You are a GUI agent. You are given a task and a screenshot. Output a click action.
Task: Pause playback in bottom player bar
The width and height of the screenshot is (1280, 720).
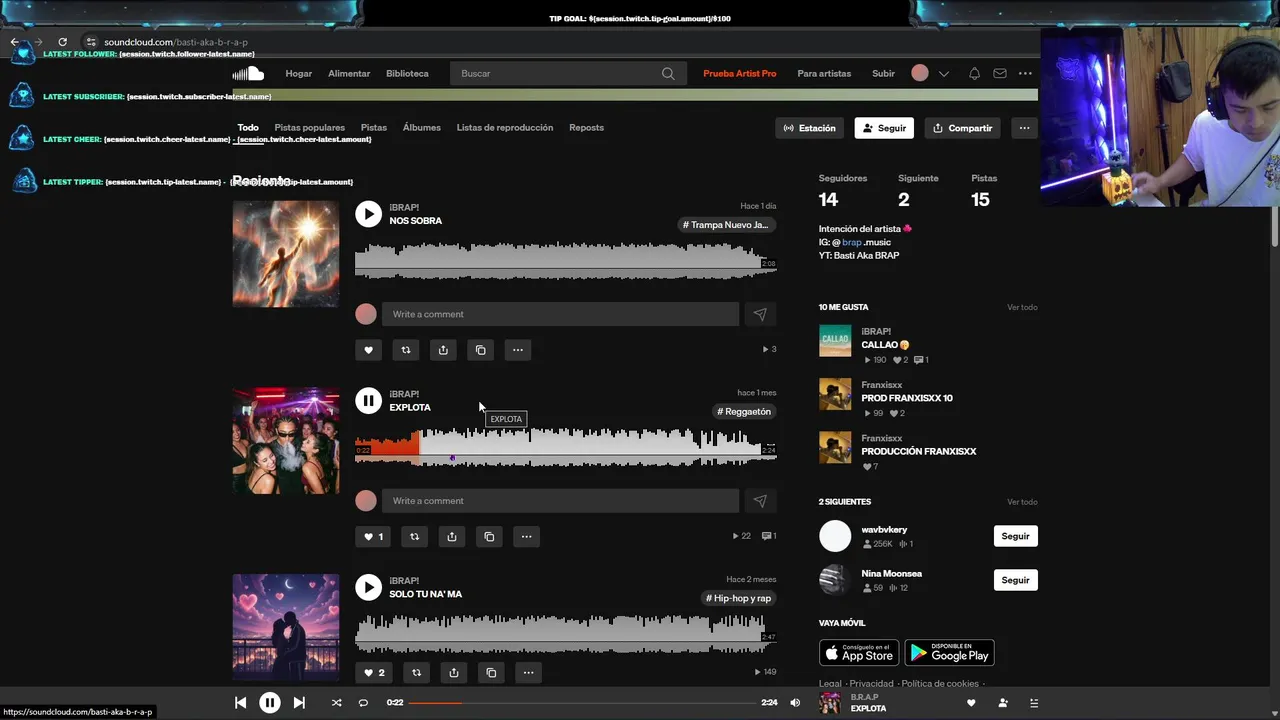[270, 703]
